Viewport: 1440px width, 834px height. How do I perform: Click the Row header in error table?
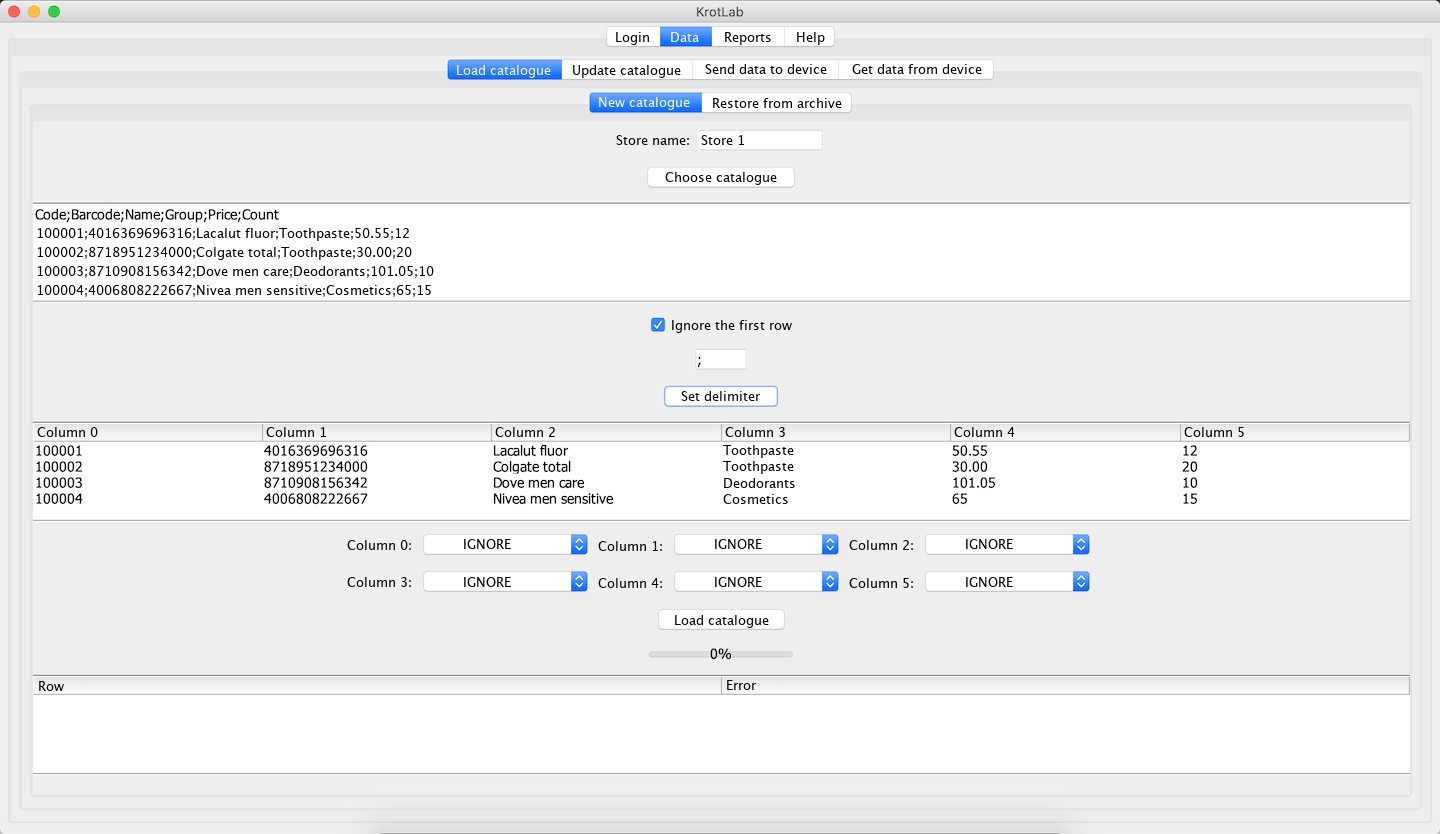pos(377,686)
